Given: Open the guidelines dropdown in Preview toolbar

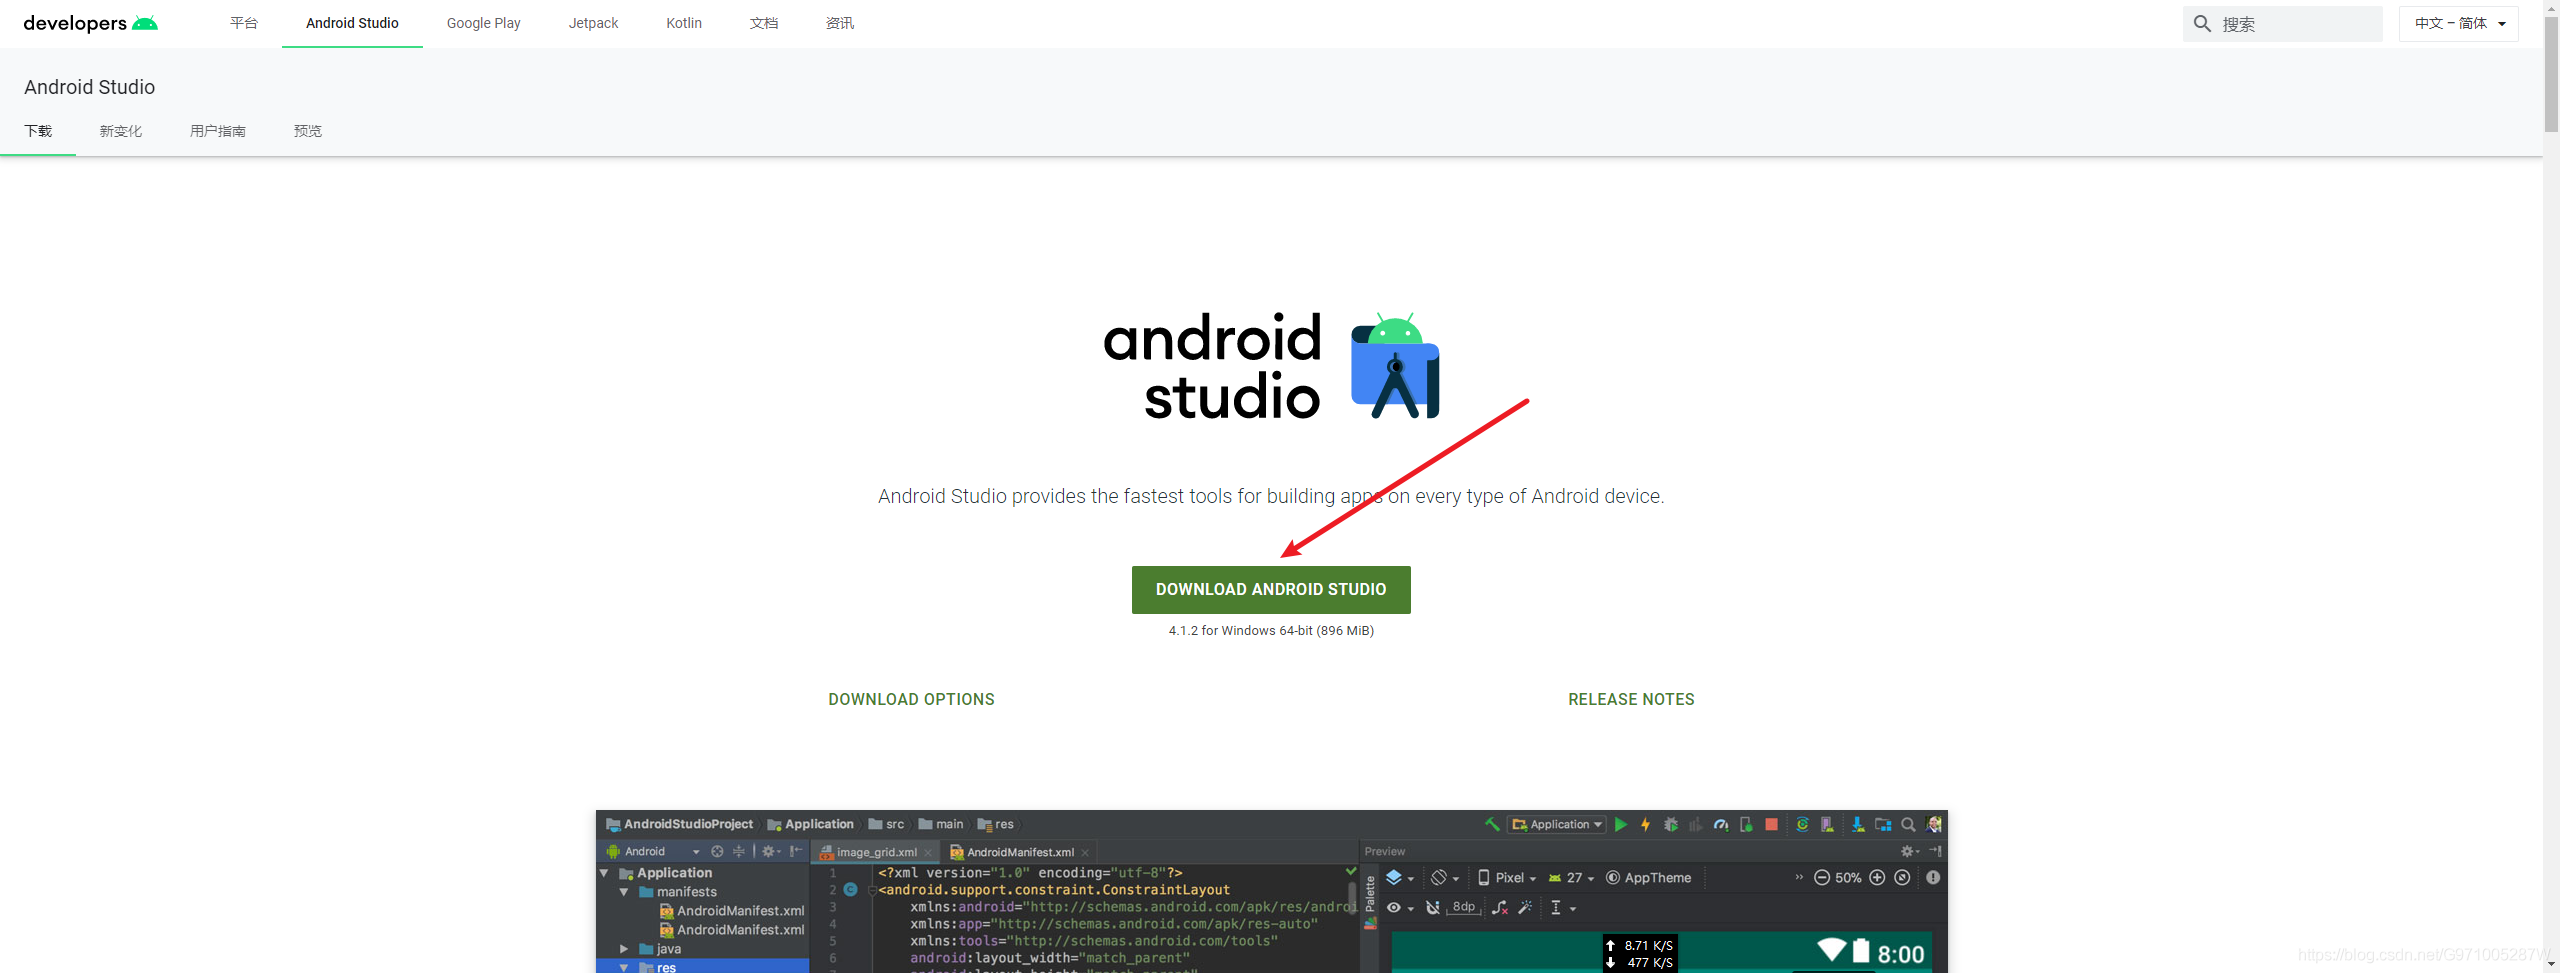Looking at the screenshot, I should tap(1562, 907).
